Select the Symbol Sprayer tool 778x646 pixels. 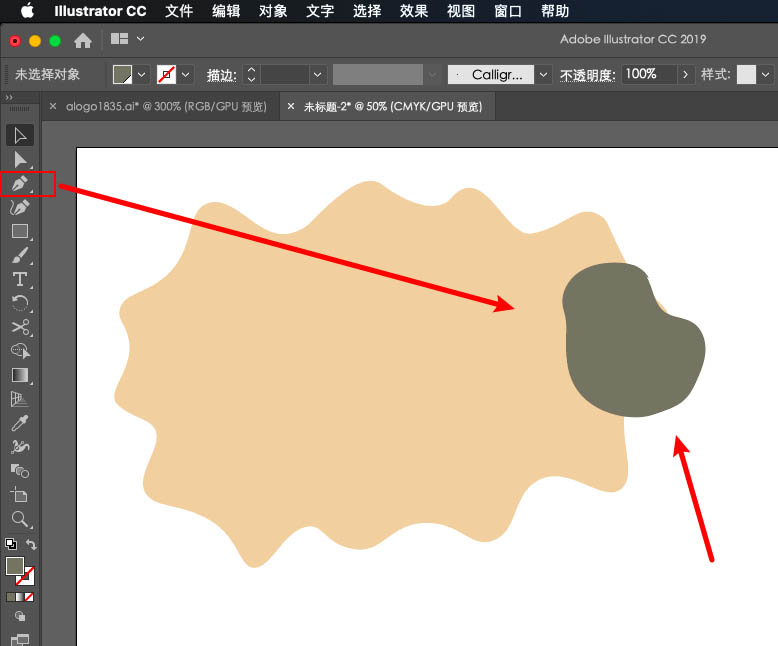click(20, 447)
